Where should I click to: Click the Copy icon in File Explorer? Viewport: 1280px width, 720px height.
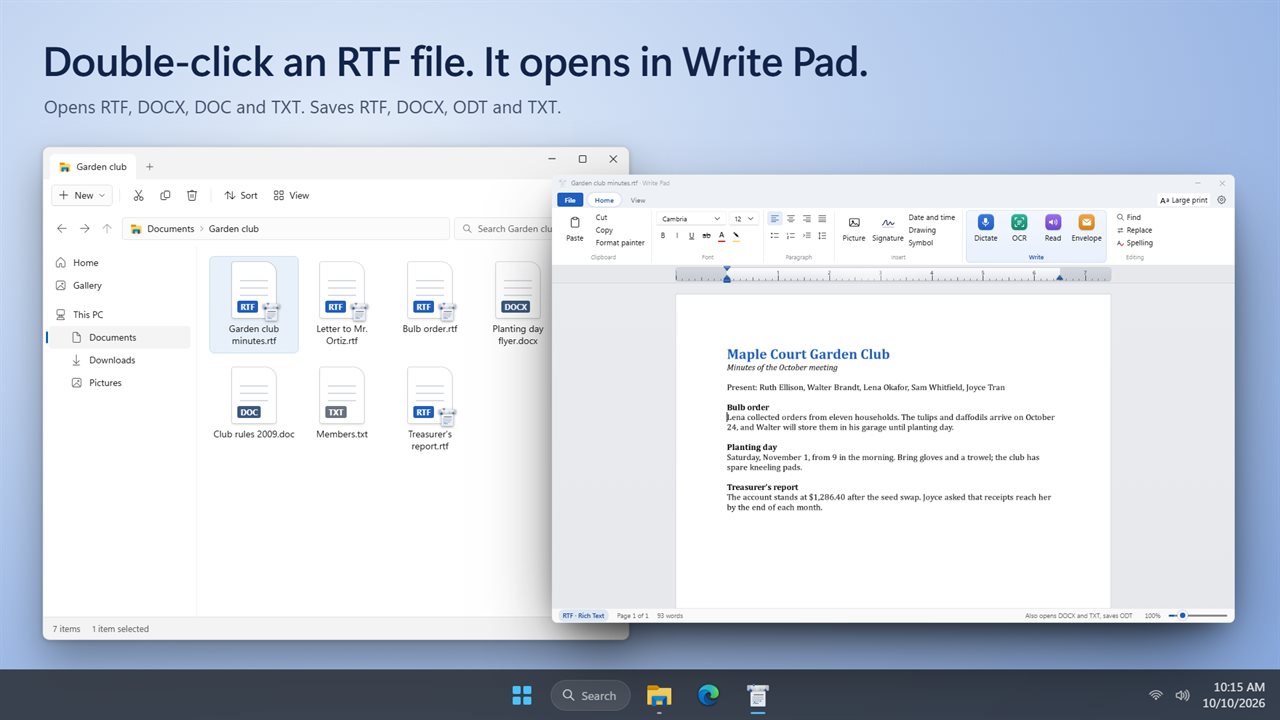click(x=165, y=195)
